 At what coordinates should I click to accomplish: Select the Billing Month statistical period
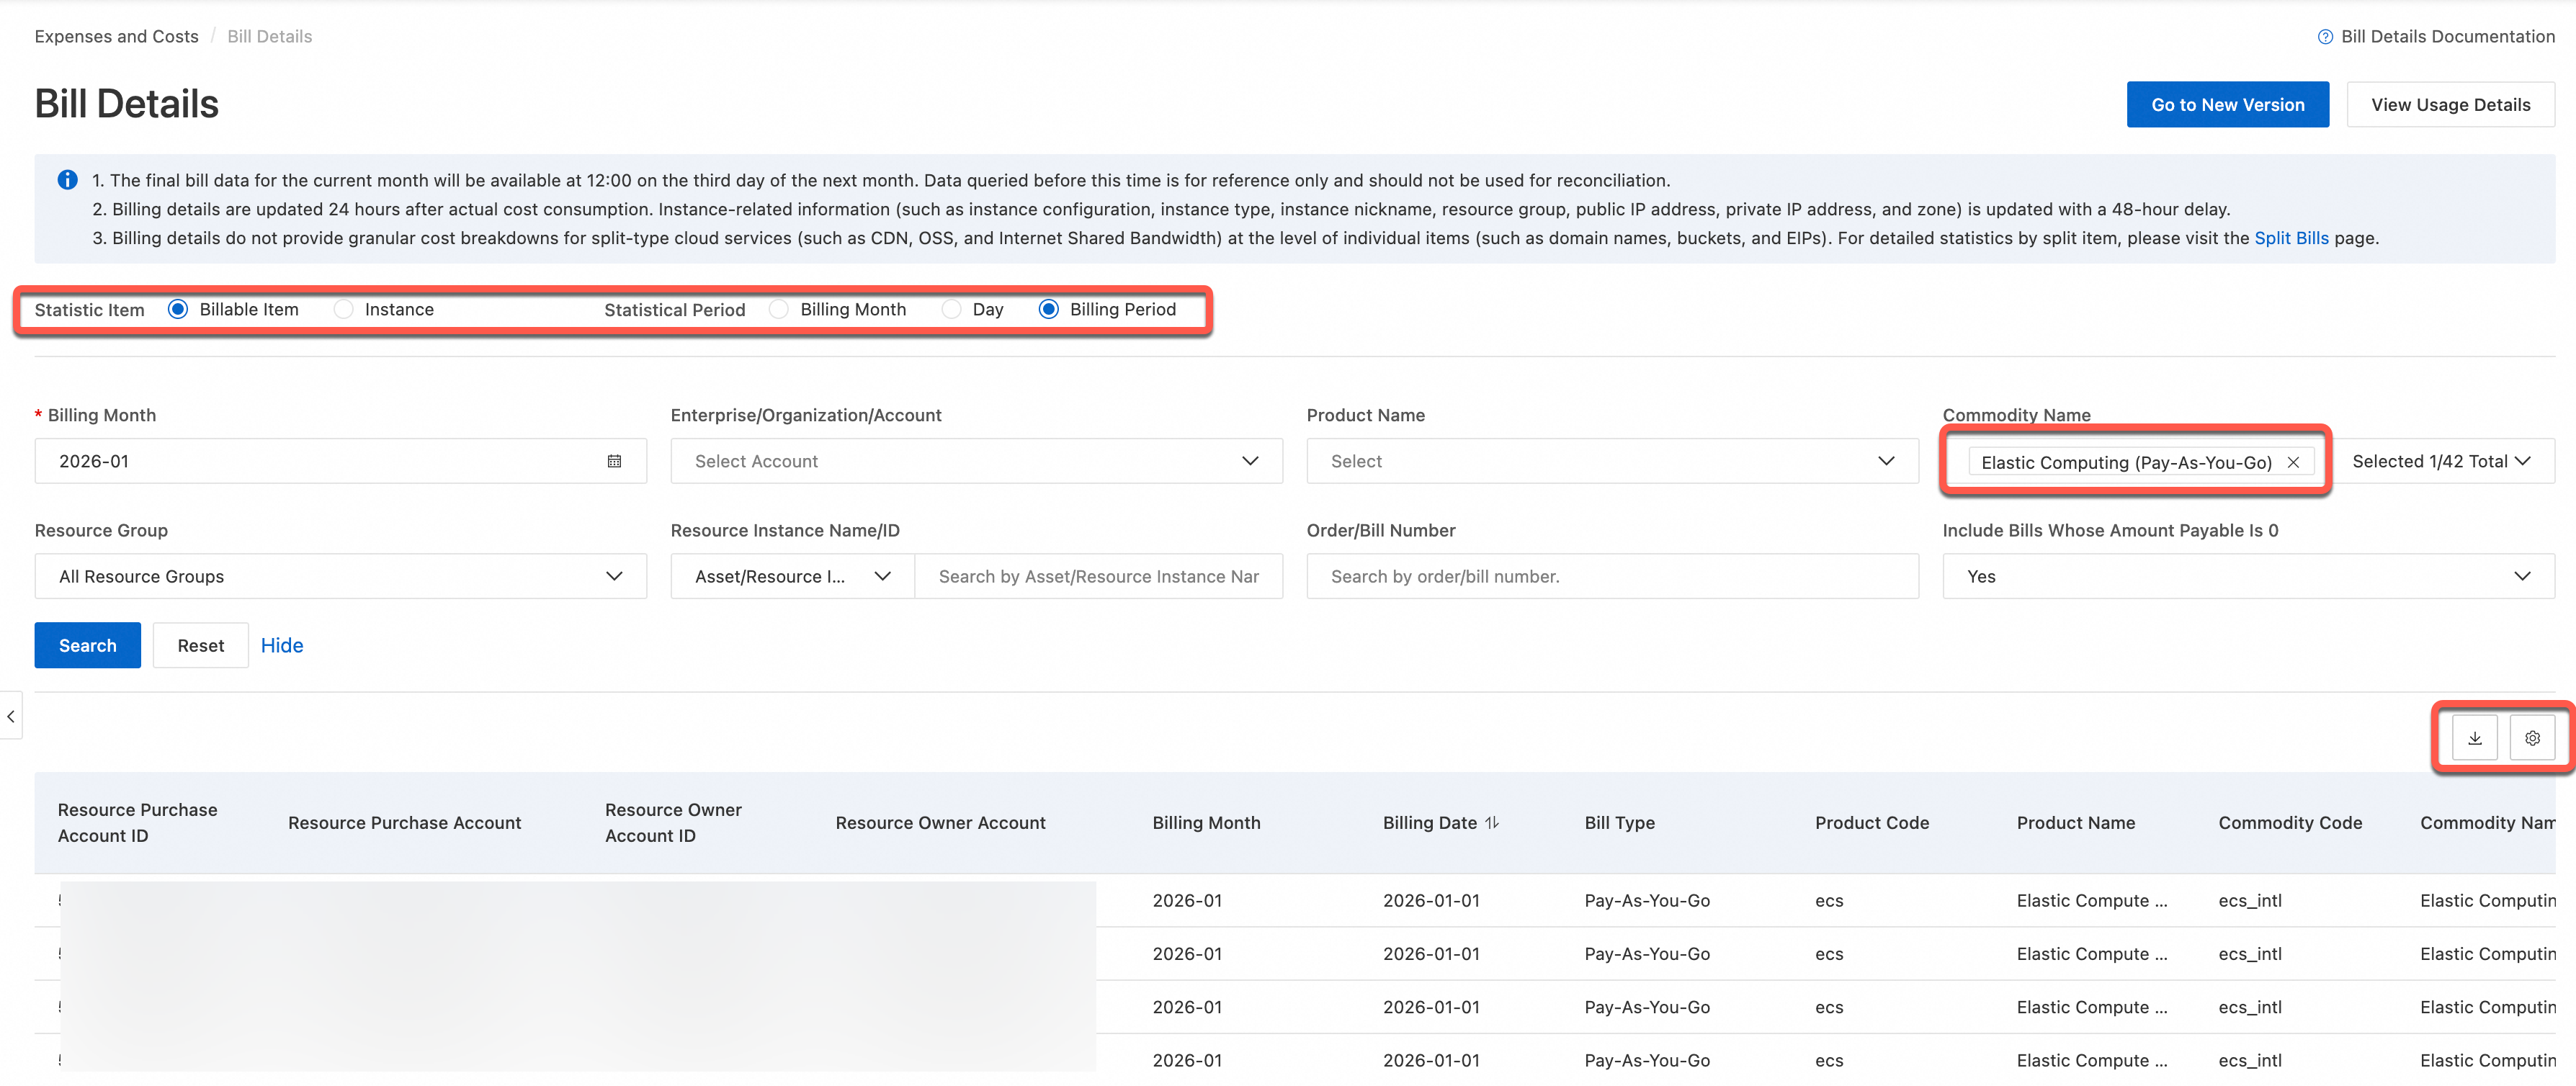tap(779, 309)
